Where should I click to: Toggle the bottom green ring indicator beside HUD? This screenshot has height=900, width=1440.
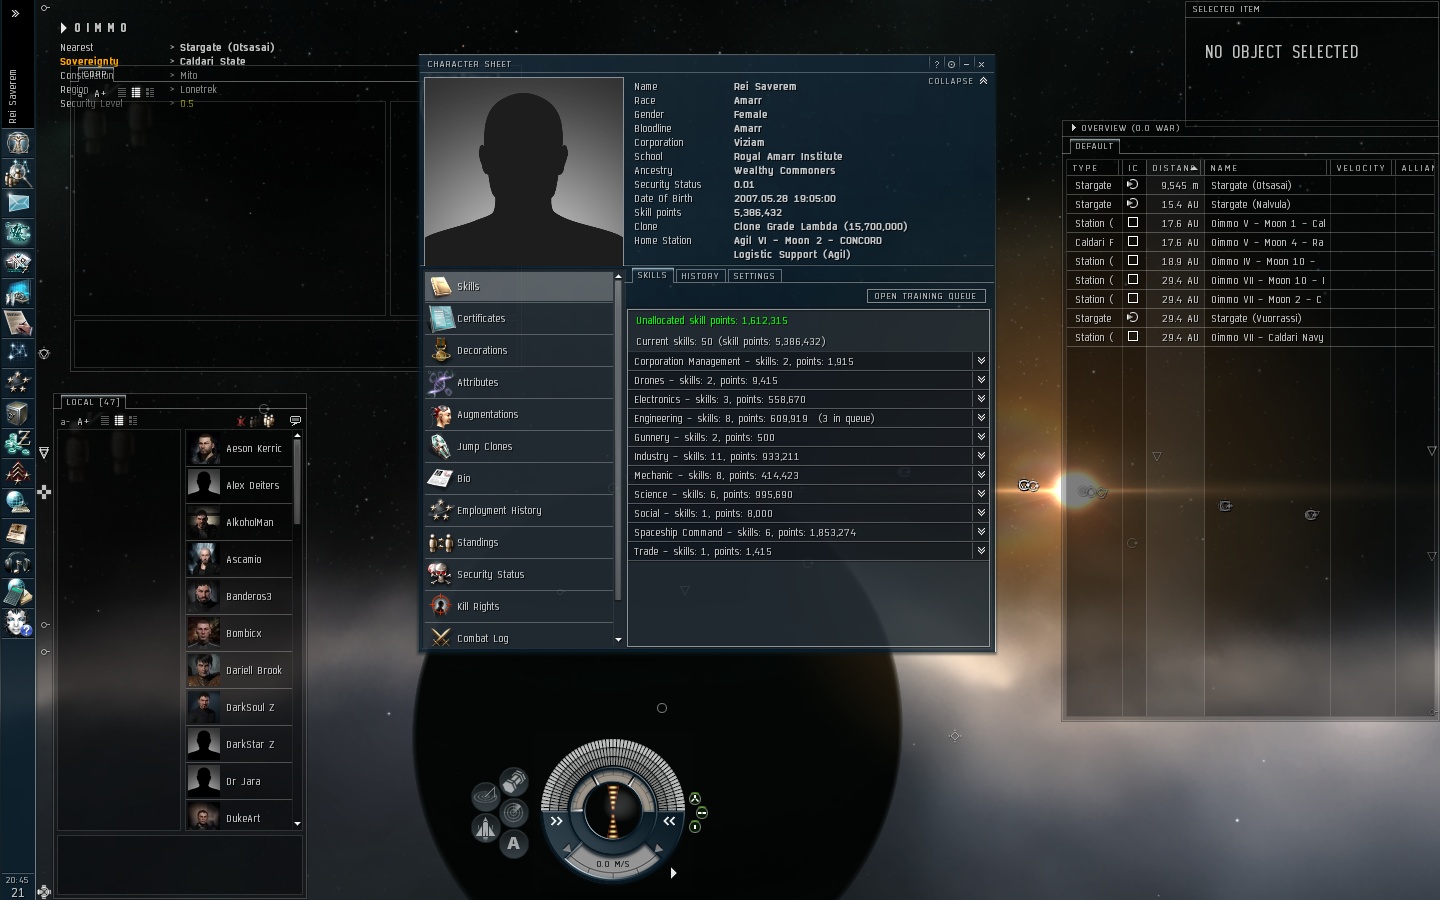pyautogui.click(x=694, y=827)
